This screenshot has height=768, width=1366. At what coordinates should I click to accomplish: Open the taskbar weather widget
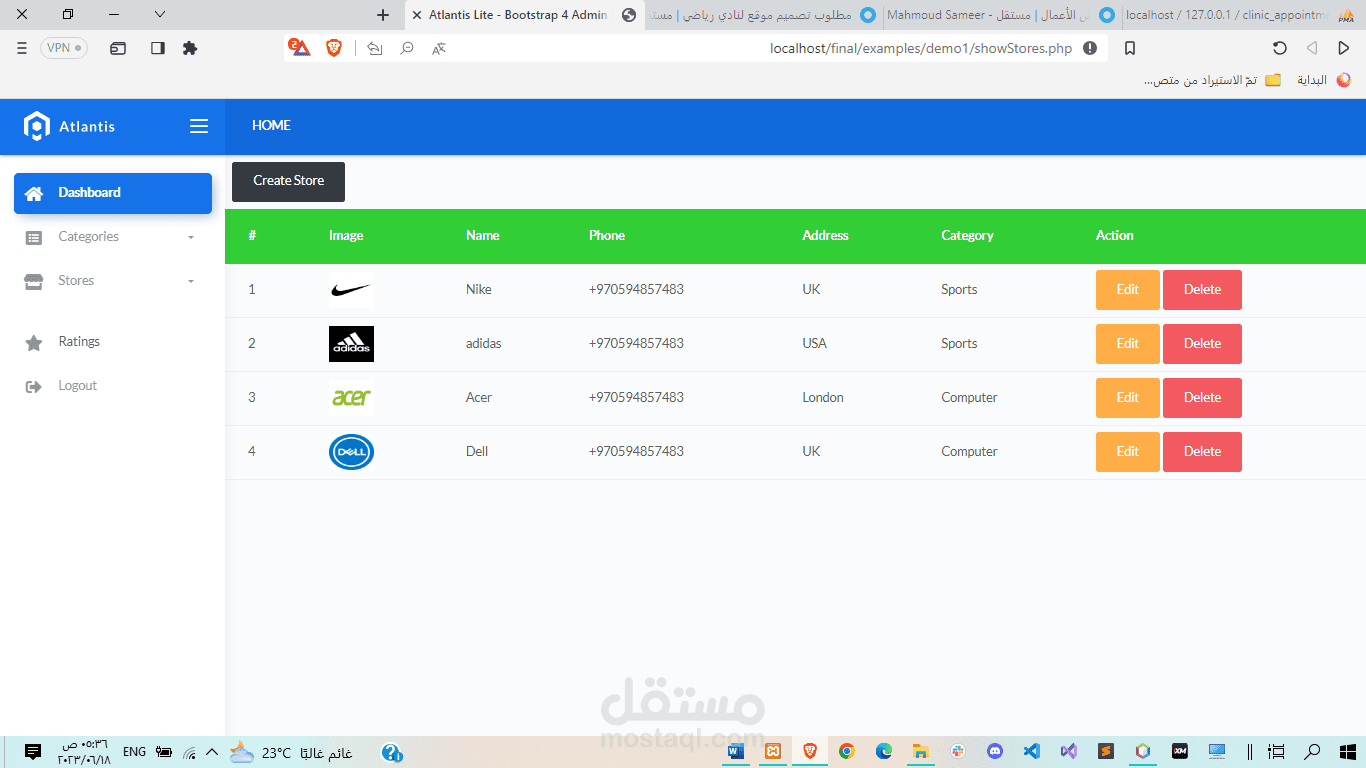(291, 752)
